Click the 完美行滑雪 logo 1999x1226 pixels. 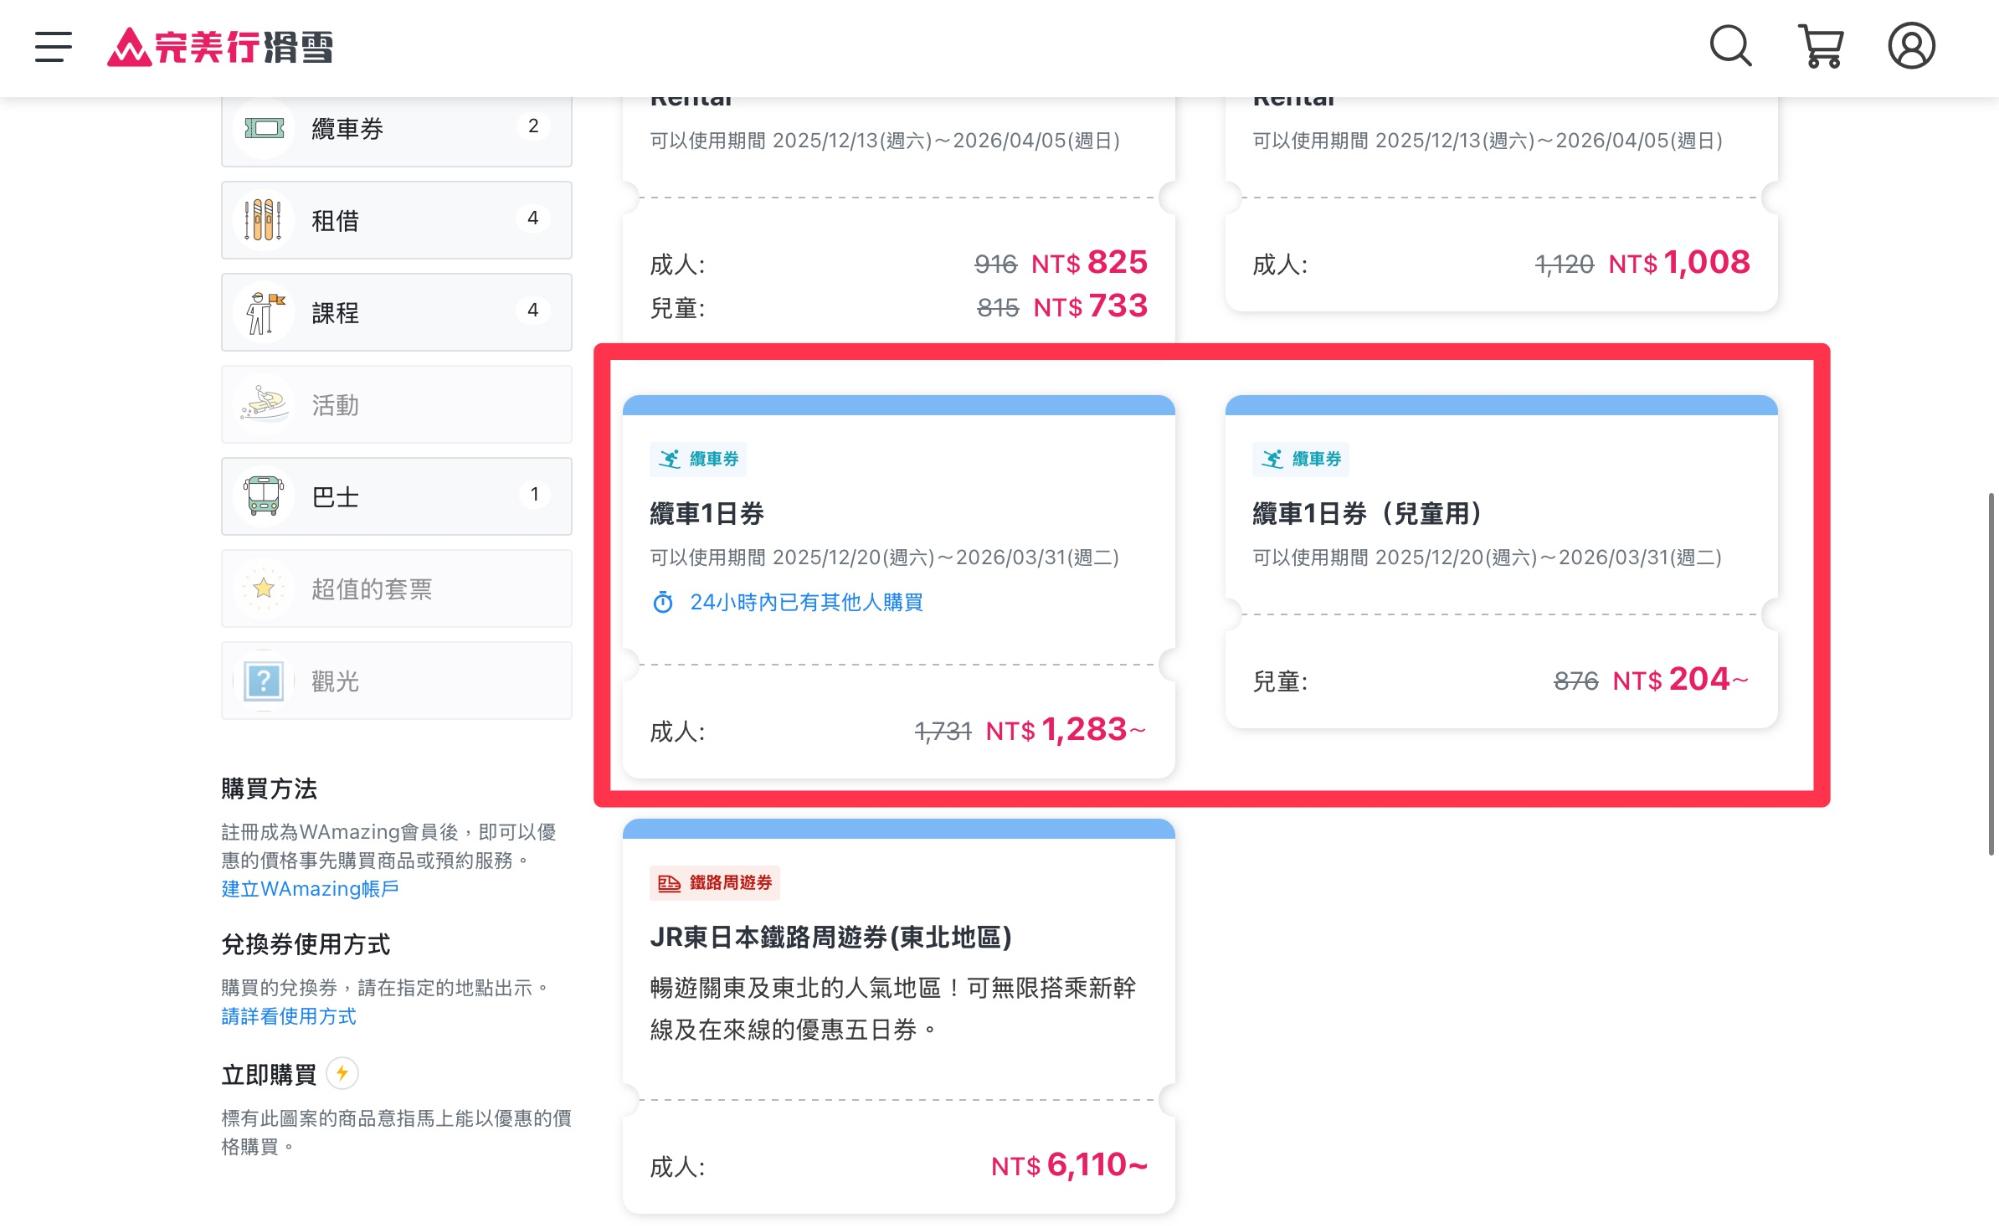point(222,46)
